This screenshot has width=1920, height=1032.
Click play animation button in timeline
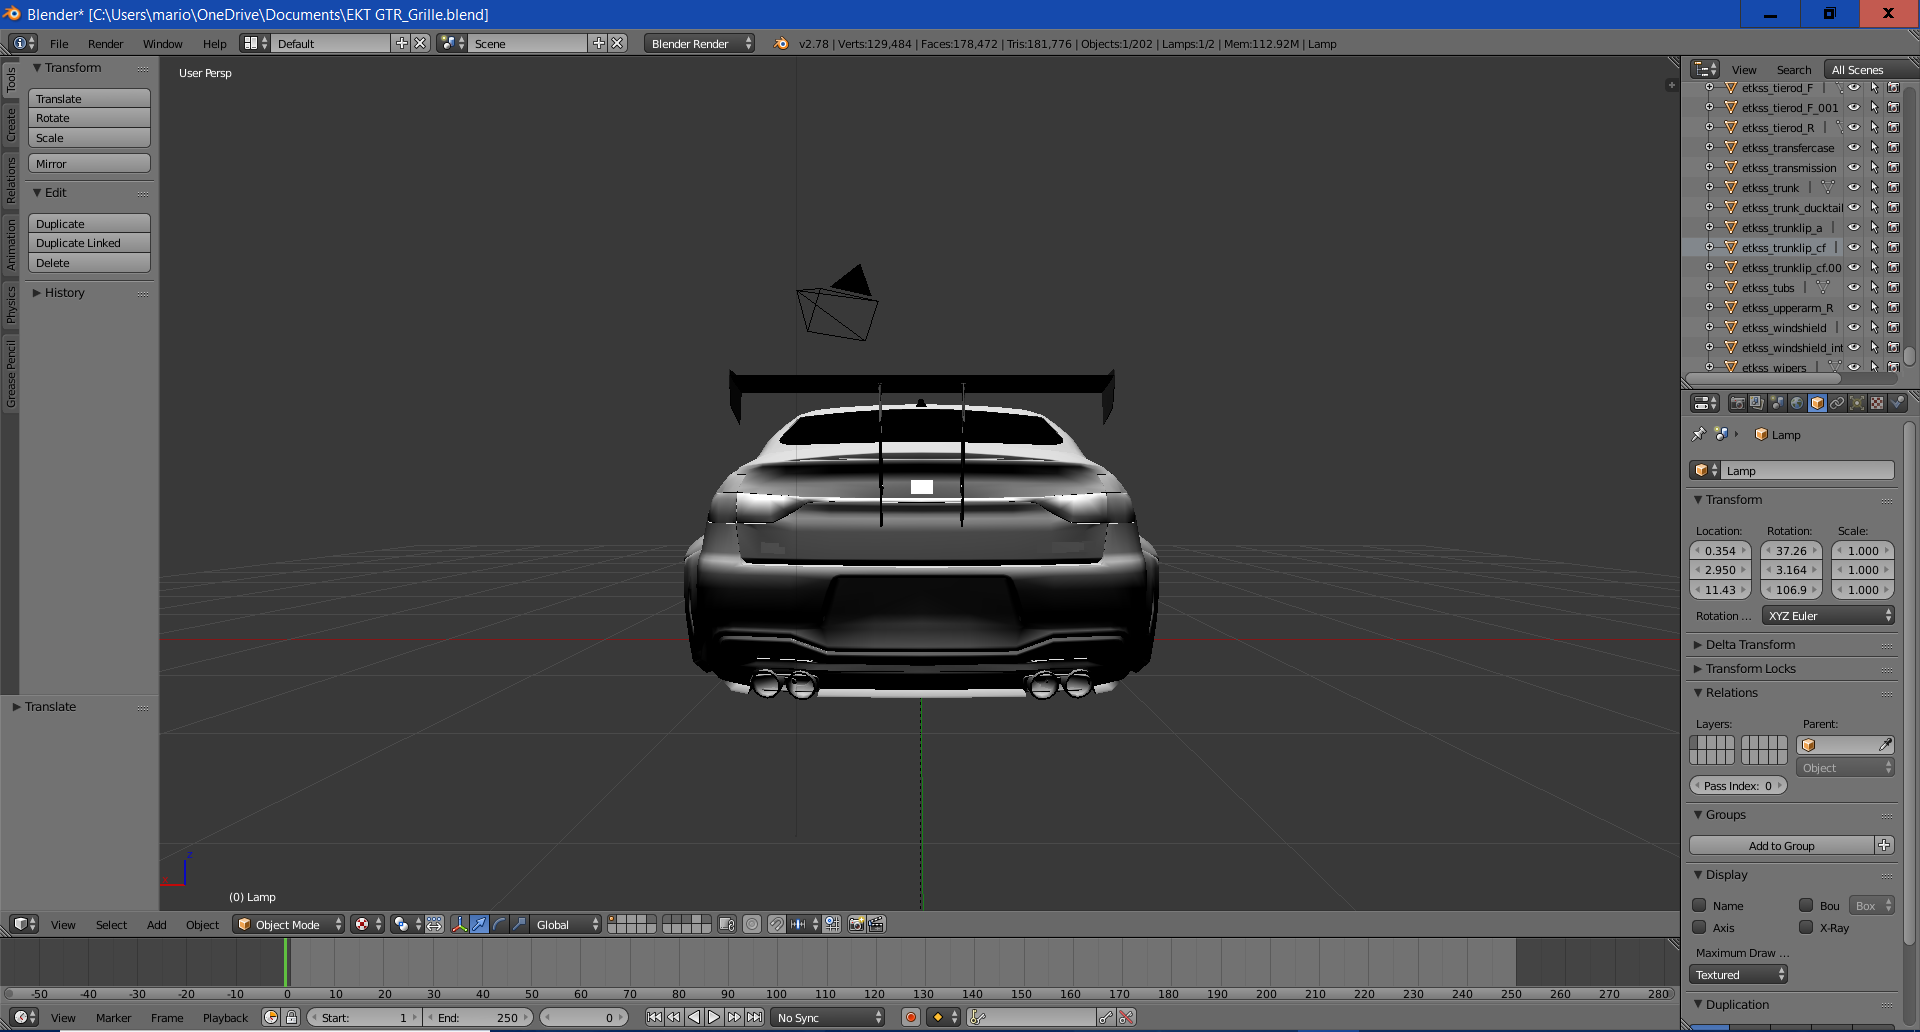point(714,1017)
